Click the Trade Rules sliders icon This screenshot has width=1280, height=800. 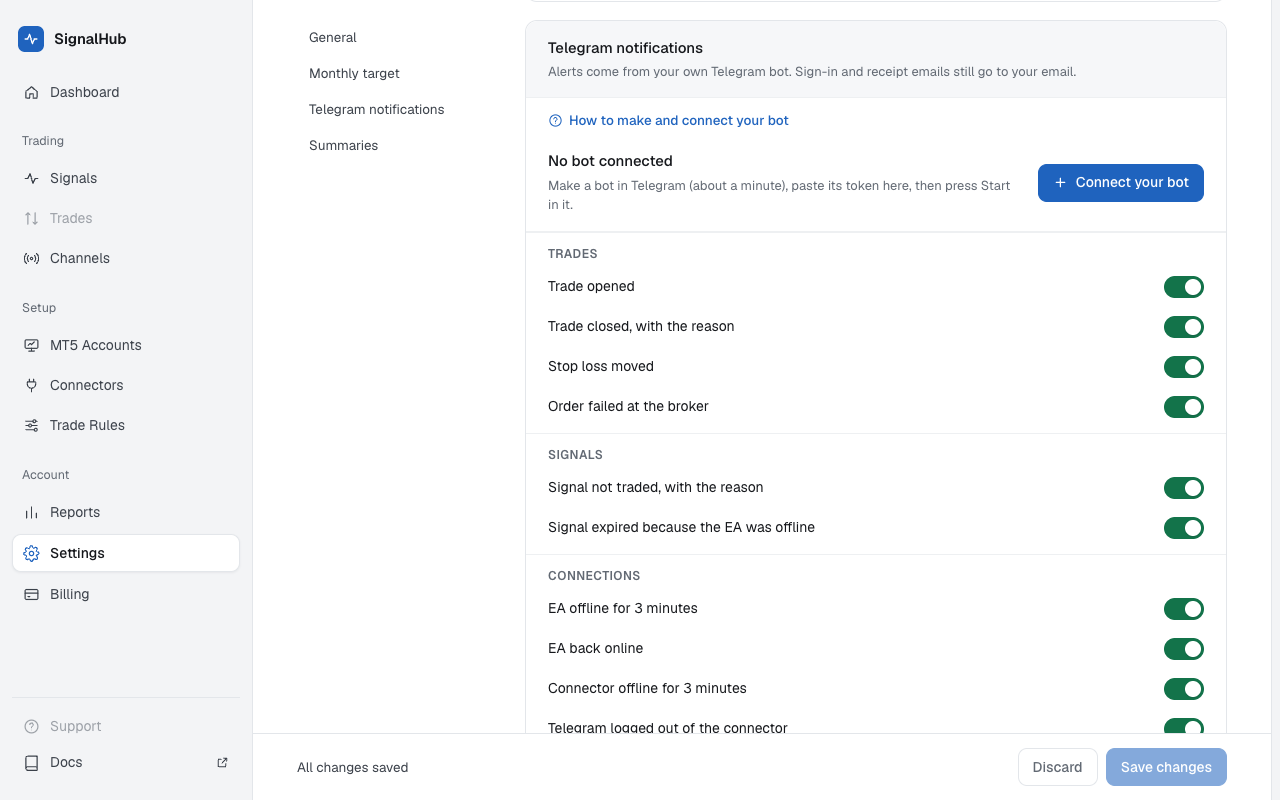(x=31, y=425)
